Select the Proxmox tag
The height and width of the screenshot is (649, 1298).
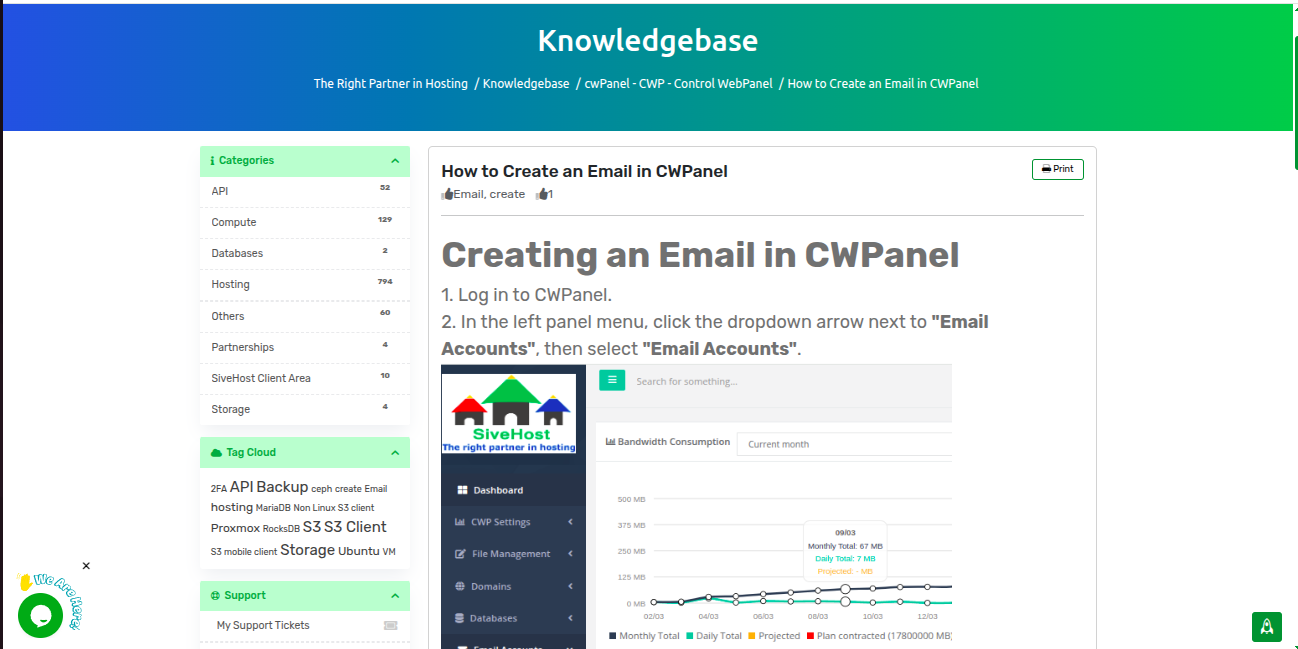point(235,528)
